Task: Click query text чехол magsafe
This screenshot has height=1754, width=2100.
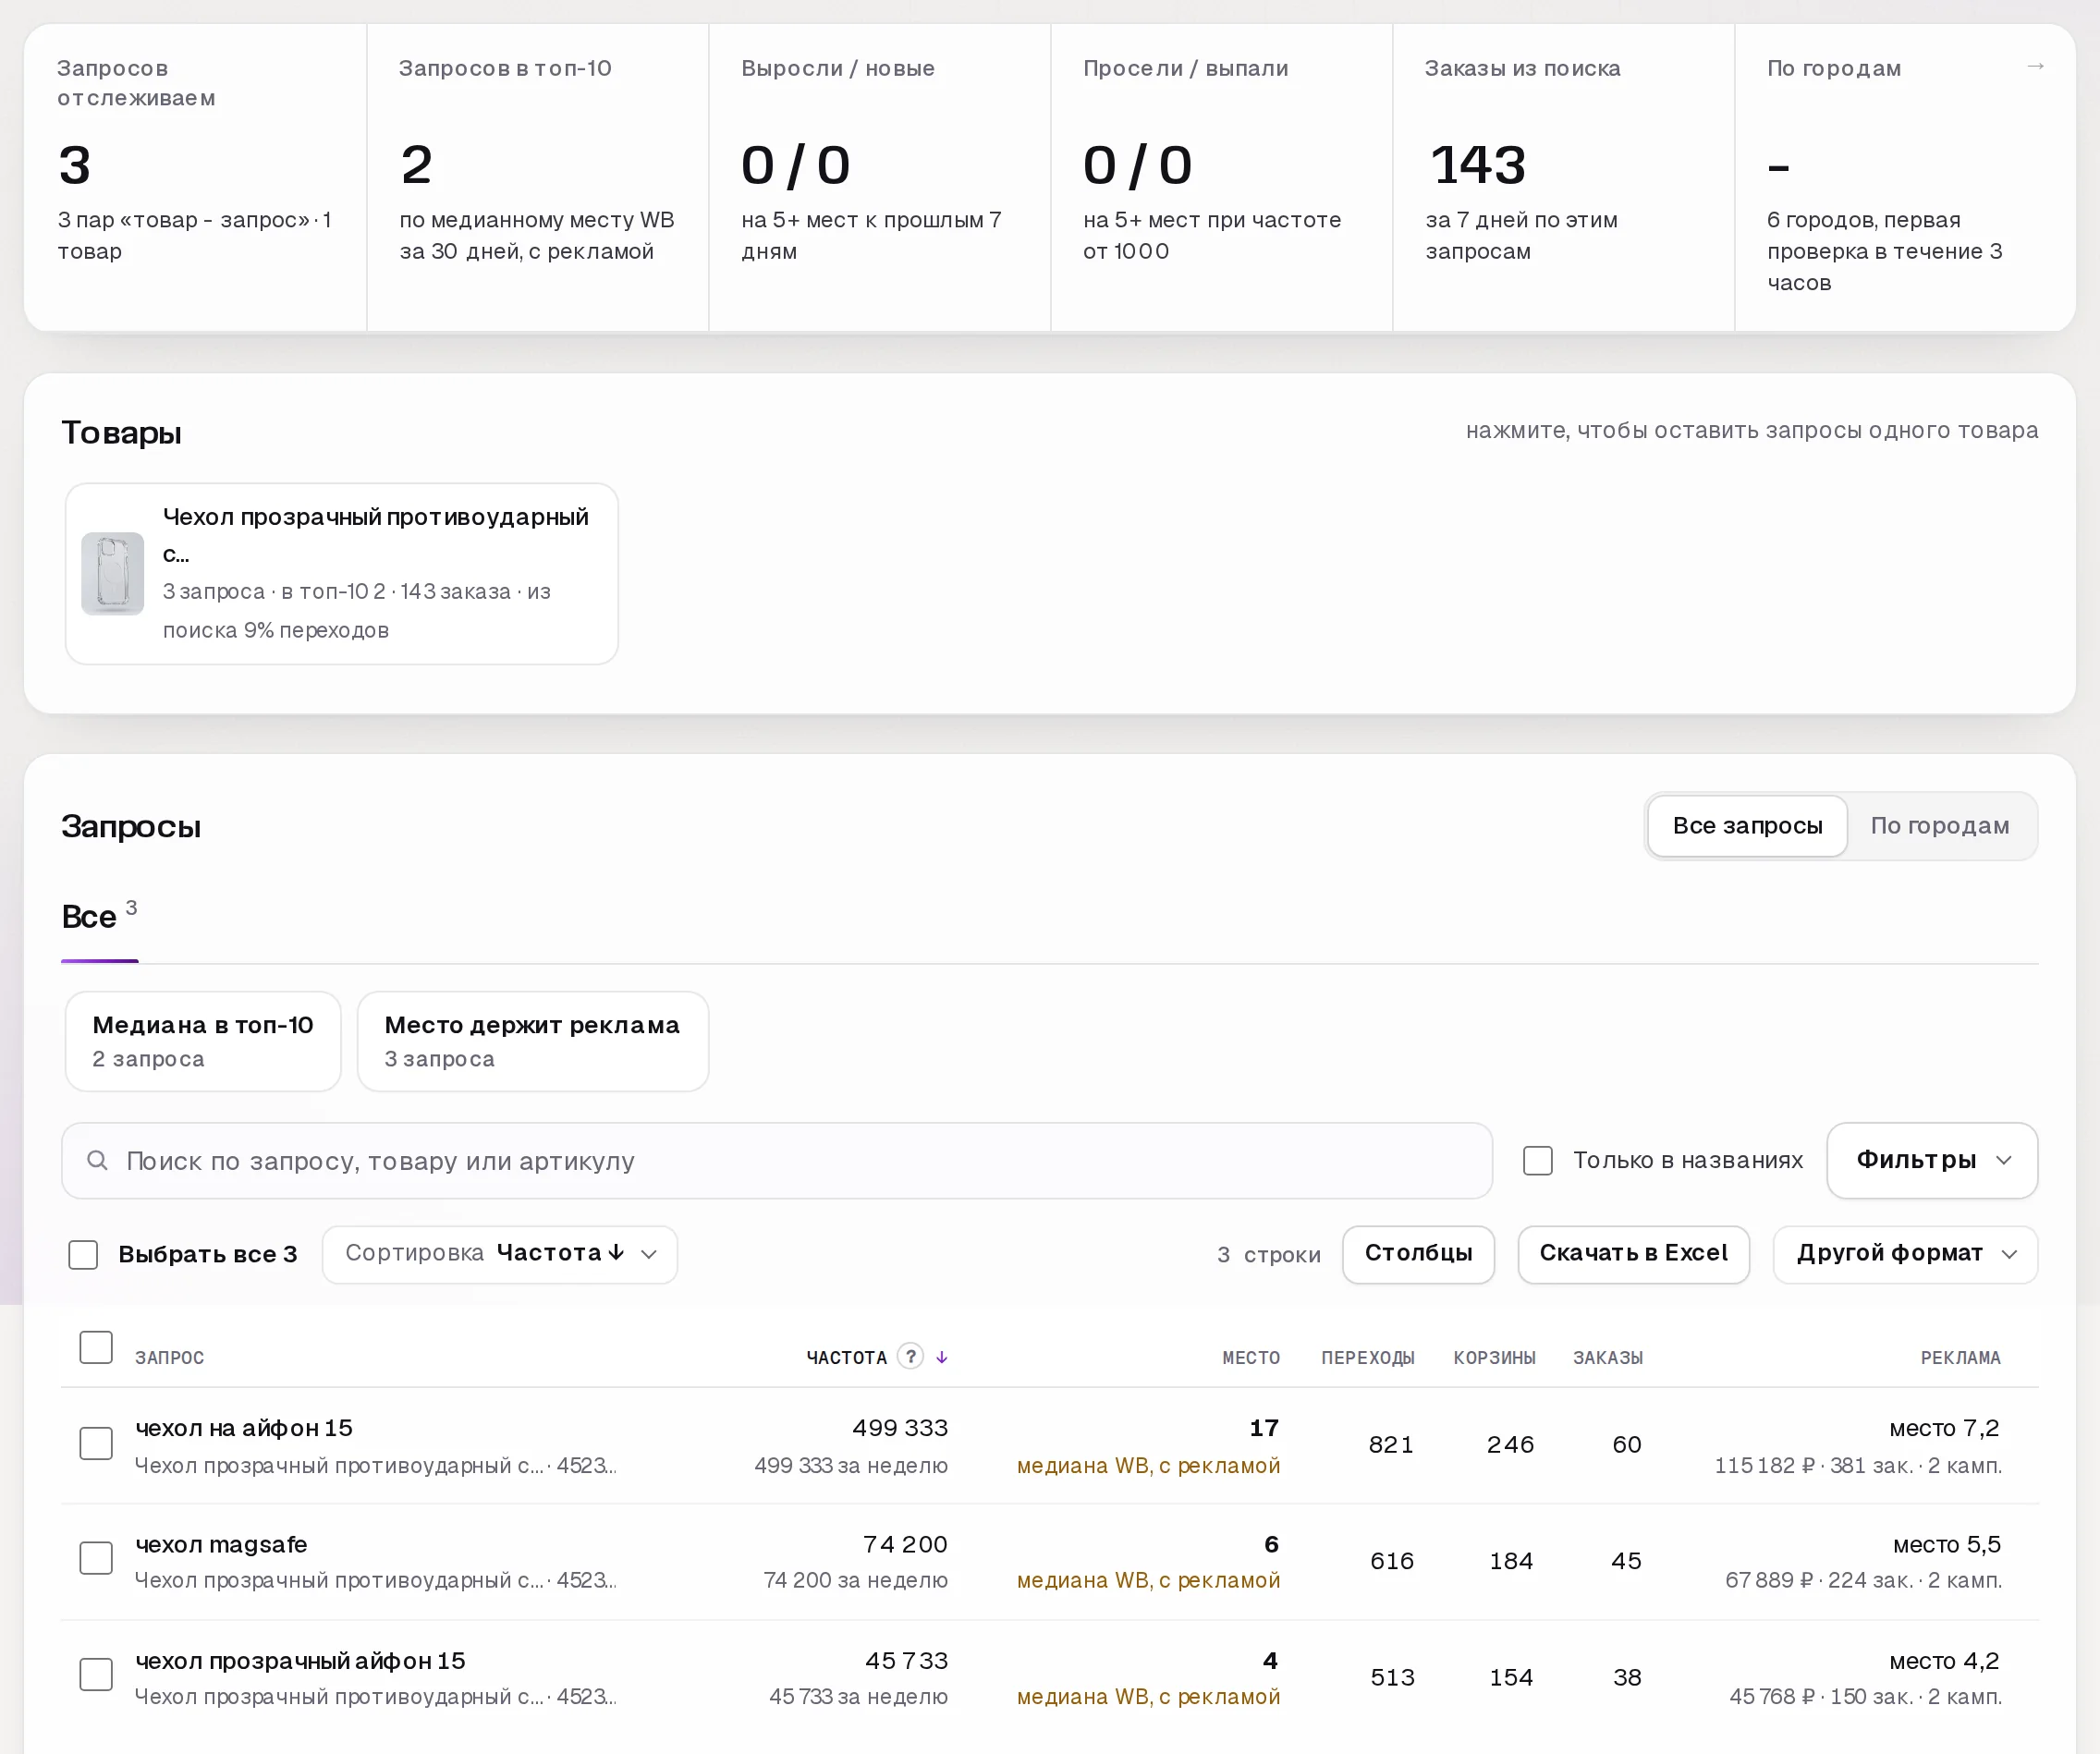Action: click(x=221, y=1544)
